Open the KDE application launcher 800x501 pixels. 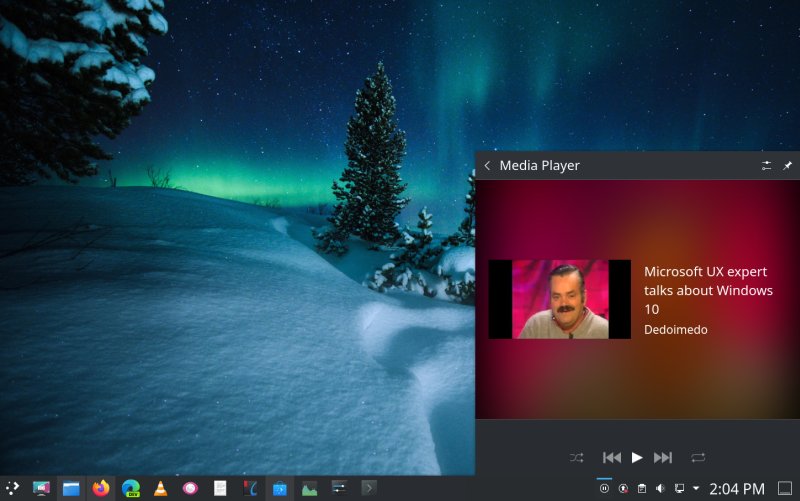point(13,488)
